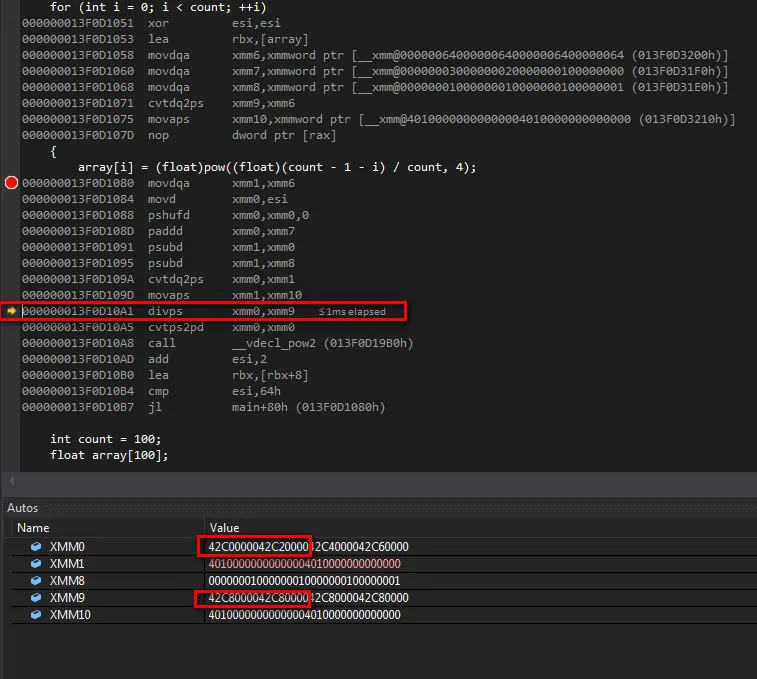Click the call __vdecl_pow2 instruction
The image size is (757, 679).
pyautogui.click(x=217, y=343)
